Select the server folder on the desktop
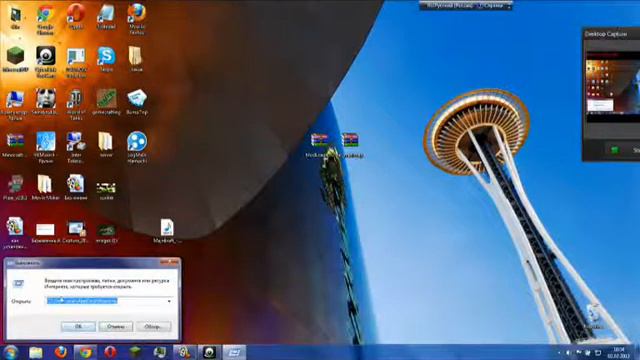Image resolution: width=640 pixels, height=360 pixels. pos(106,145)
